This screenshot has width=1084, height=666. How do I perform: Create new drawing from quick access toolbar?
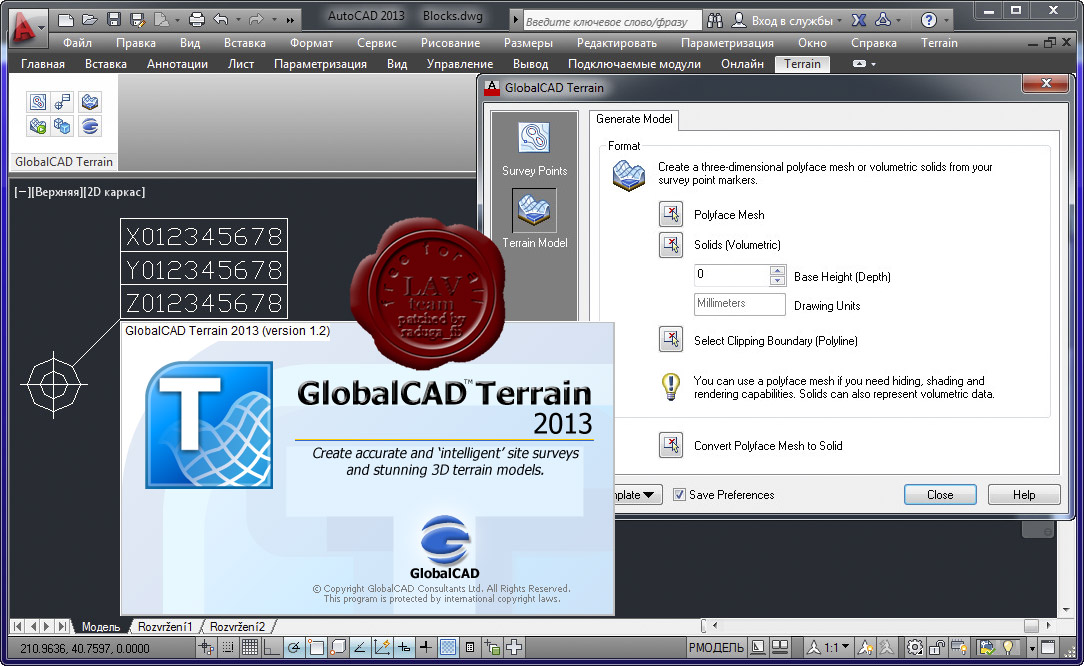[66, 19]
